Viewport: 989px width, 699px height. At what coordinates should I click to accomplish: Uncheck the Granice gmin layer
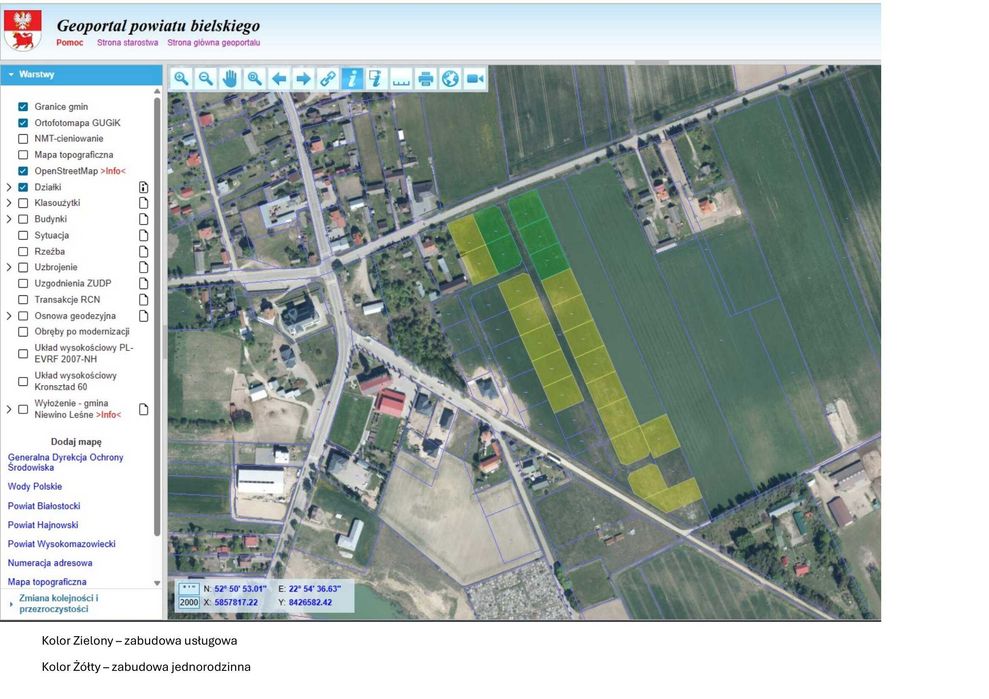pos(23,107)
